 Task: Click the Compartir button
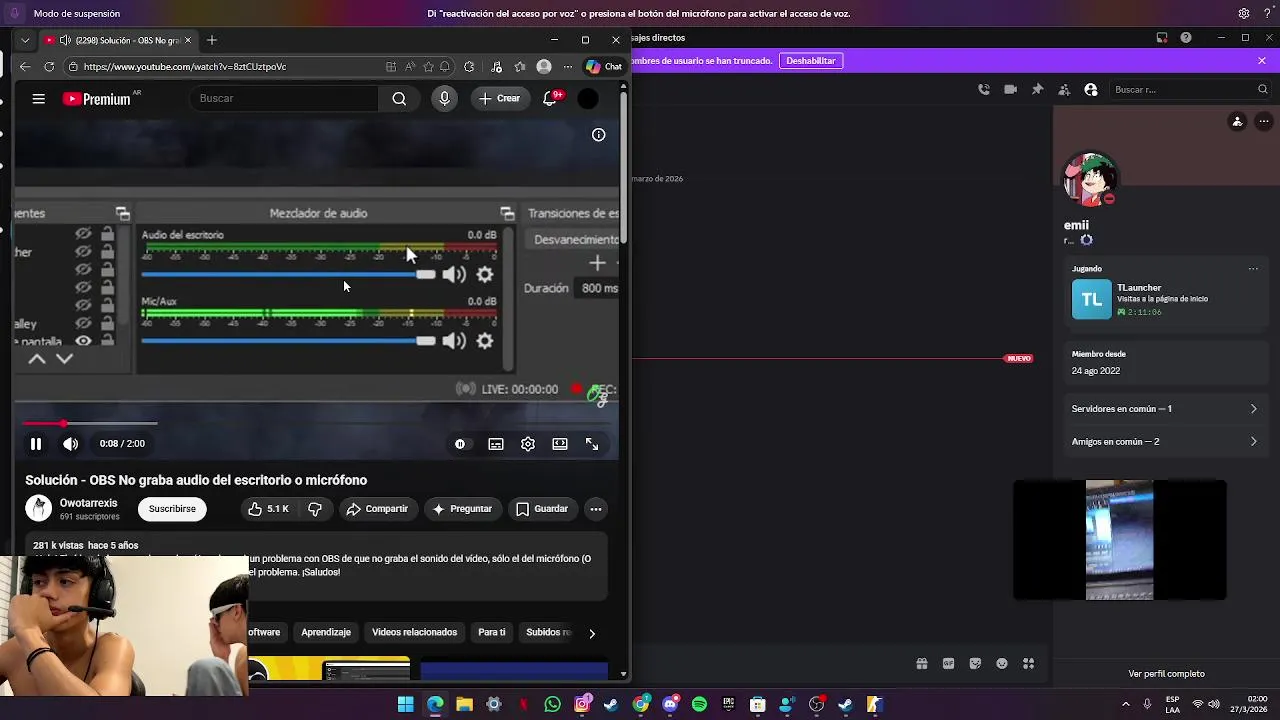coord(377,509)
